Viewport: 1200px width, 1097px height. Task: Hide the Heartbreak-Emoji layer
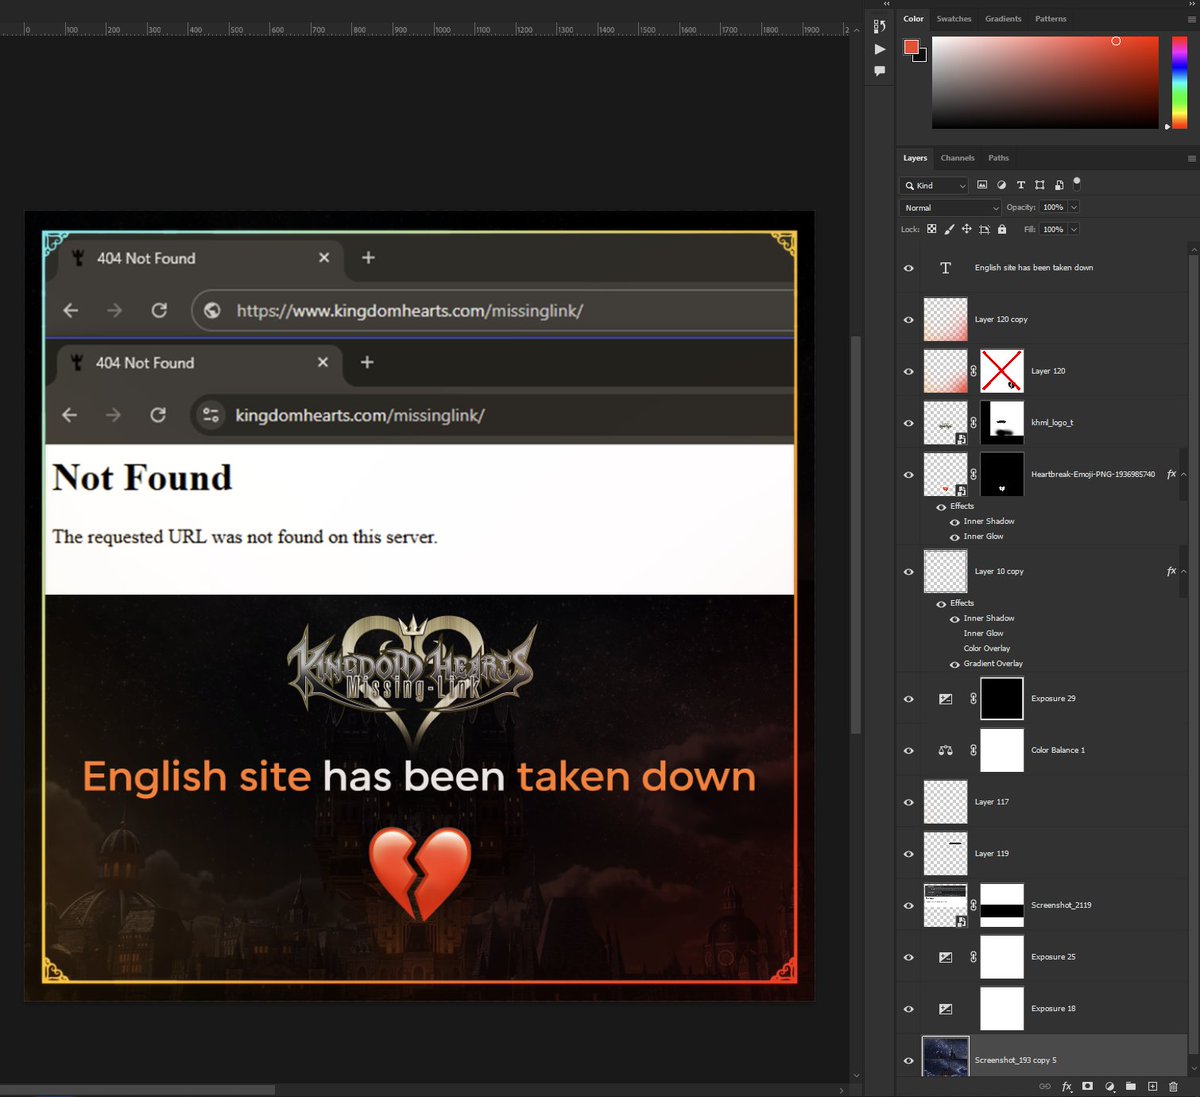coord(908,475)
